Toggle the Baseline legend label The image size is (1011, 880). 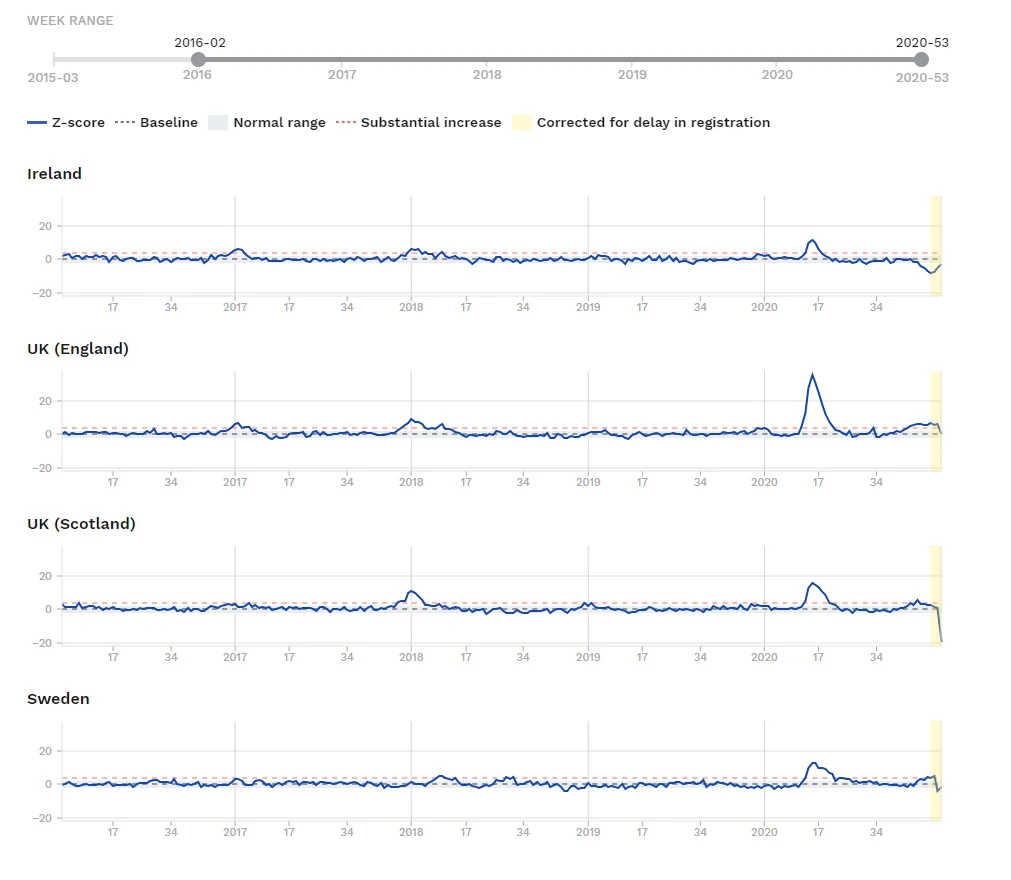[x=168, y=123]
